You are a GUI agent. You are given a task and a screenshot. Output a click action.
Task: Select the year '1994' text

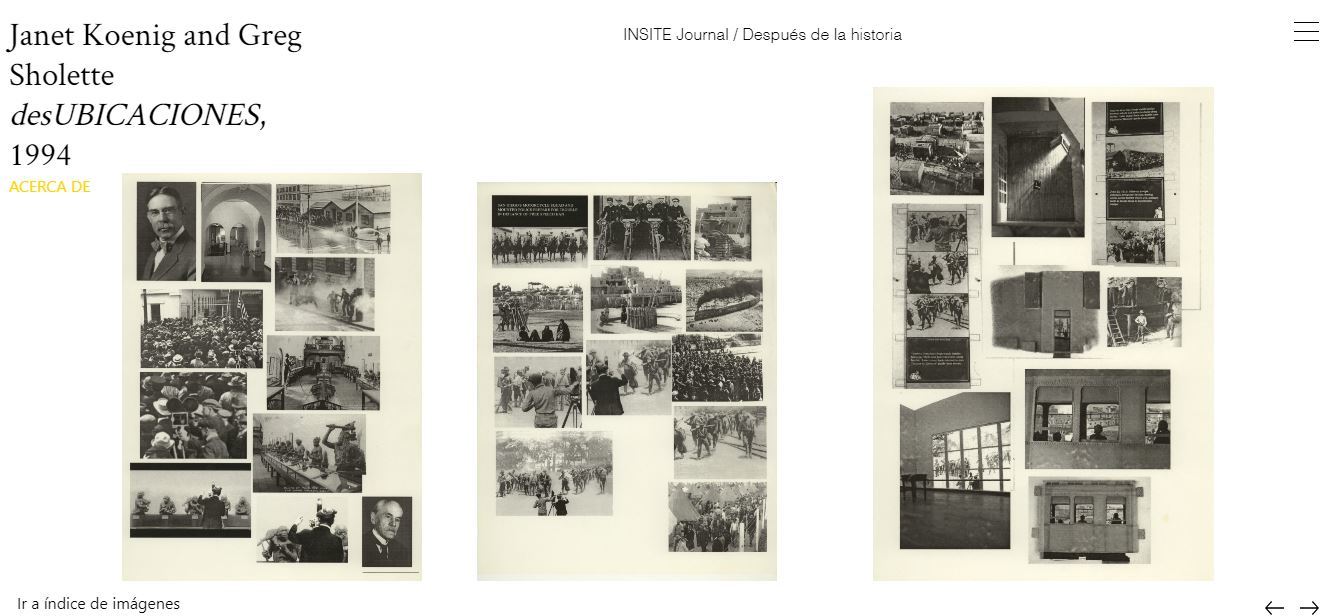40,155
